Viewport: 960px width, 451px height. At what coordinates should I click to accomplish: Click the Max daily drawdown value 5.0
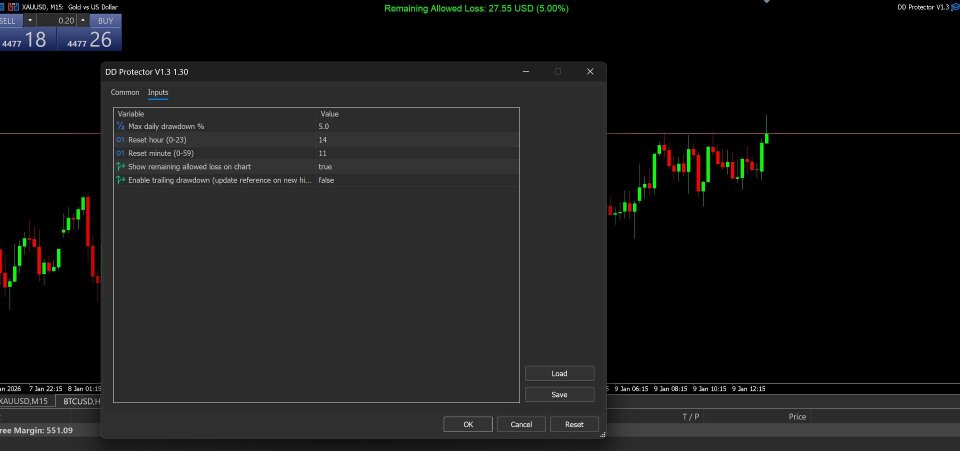click(x=324, y=126)
